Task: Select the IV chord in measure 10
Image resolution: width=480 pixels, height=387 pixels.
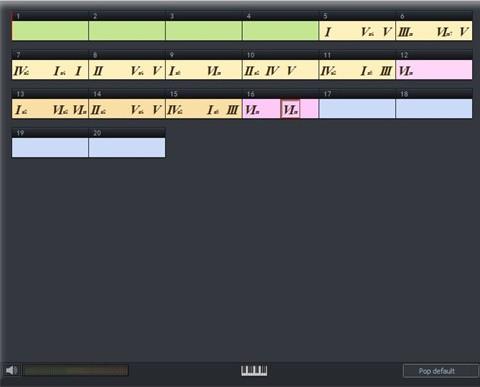Action: click(272, 71)
